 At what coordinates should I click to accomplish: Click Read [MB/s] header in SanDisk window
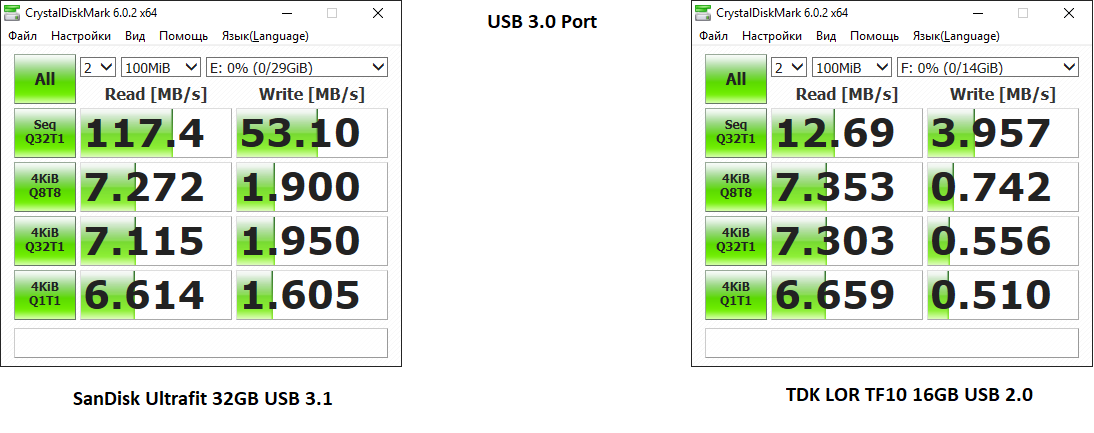pos(156,93)
